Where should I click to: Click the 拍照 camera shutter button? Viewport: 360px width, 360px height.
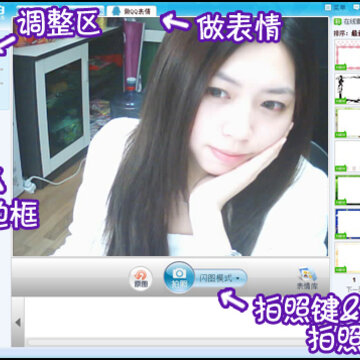[179, 277]
